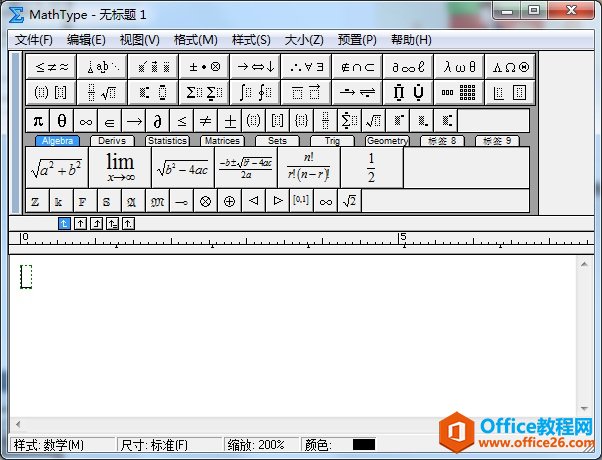The image size is (602, 460).
Task: Insert the element-of symbol
Action: 109,121
